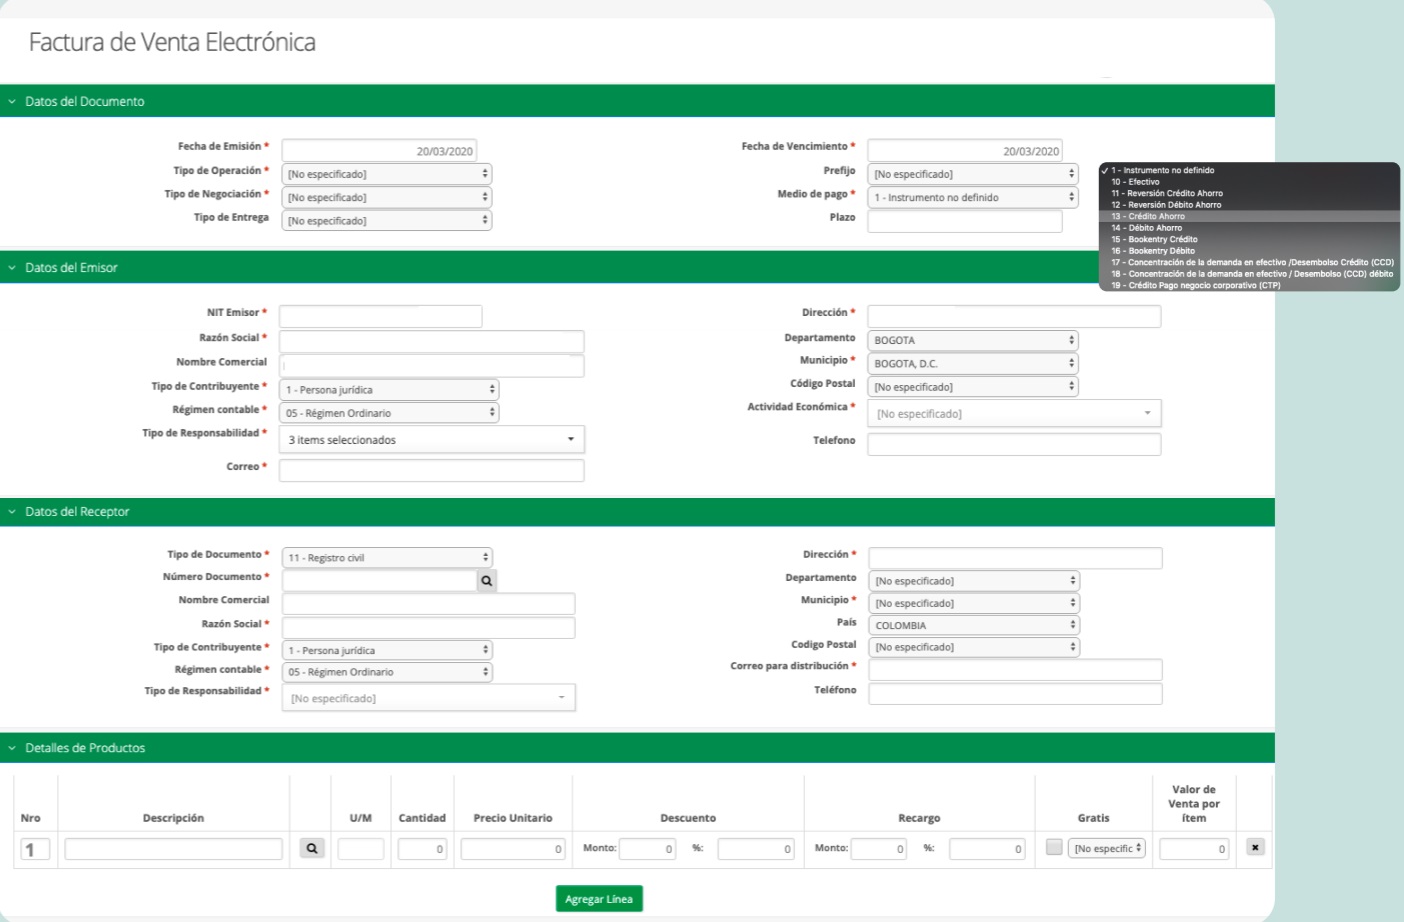
Task: Open the emisor Tipo de Contribuyente dropdown
Action: (389, 389)
